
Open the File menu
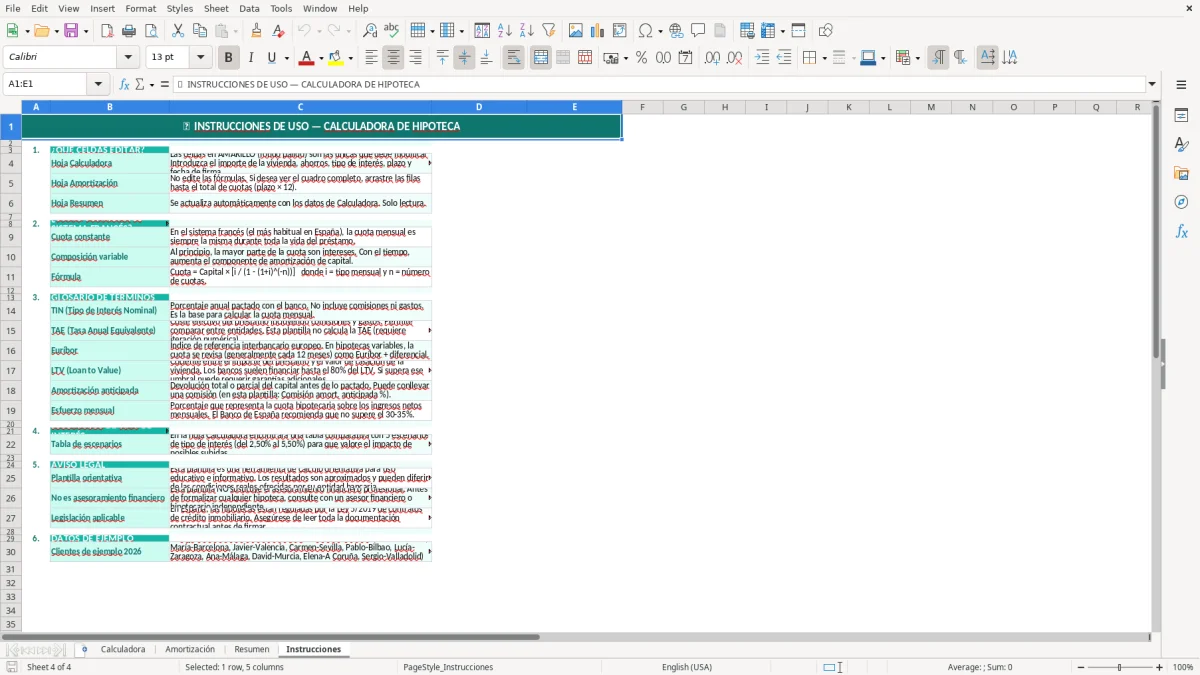point(13,8)
